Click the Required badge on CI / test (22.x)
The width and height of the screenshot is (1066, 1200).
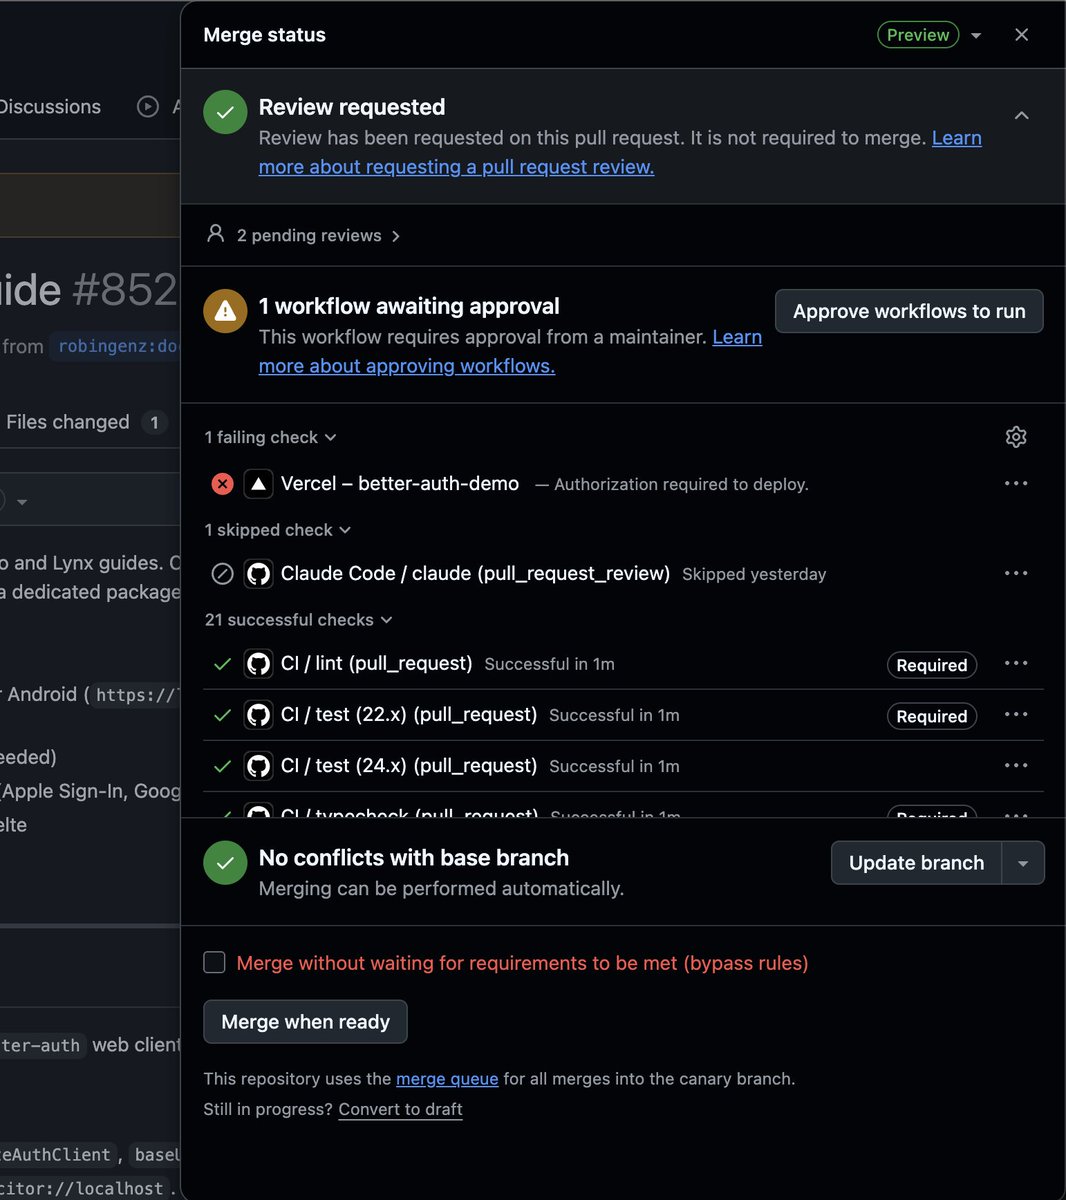[x=931, y=716]
